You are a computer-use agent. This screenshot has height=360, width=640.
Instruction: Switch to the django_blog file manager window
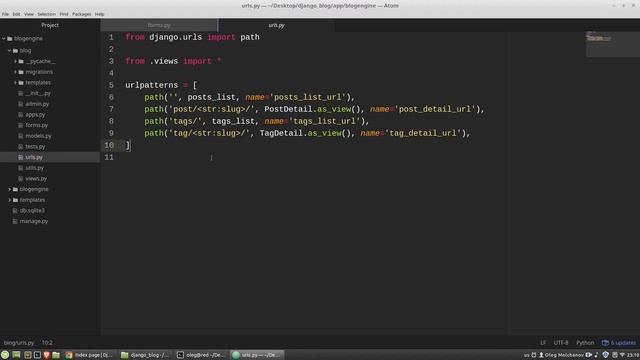(x=145, y=355)
